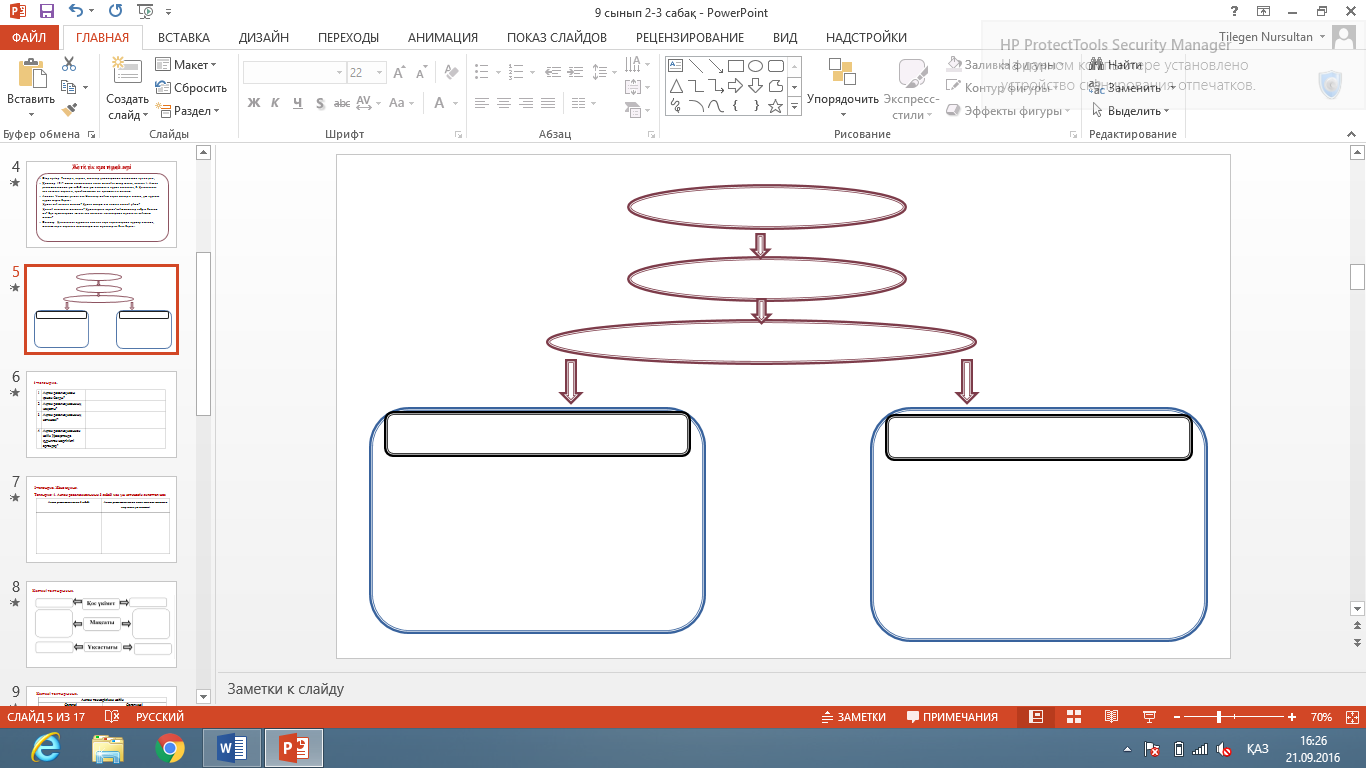Open the font color dropdown arrow
This screenshot has width=1366, height=768.
[454, 103]
